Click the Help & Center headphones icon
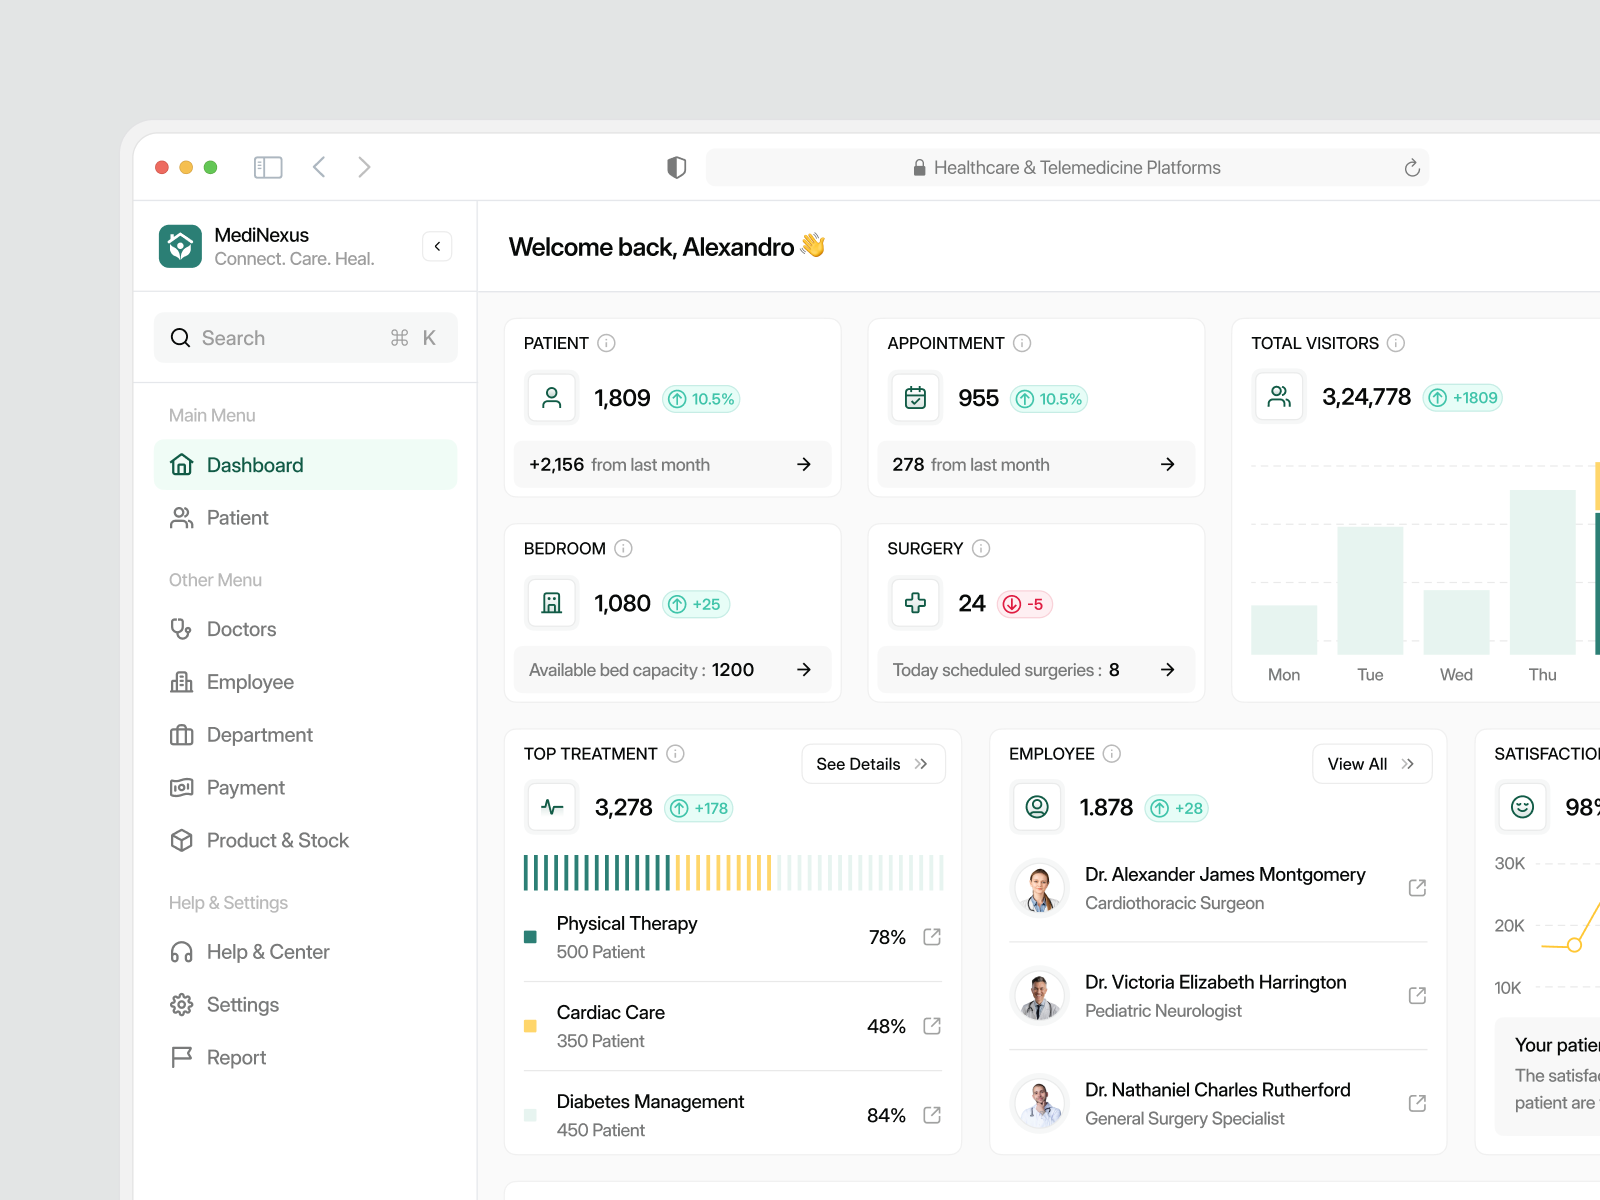 181,951
